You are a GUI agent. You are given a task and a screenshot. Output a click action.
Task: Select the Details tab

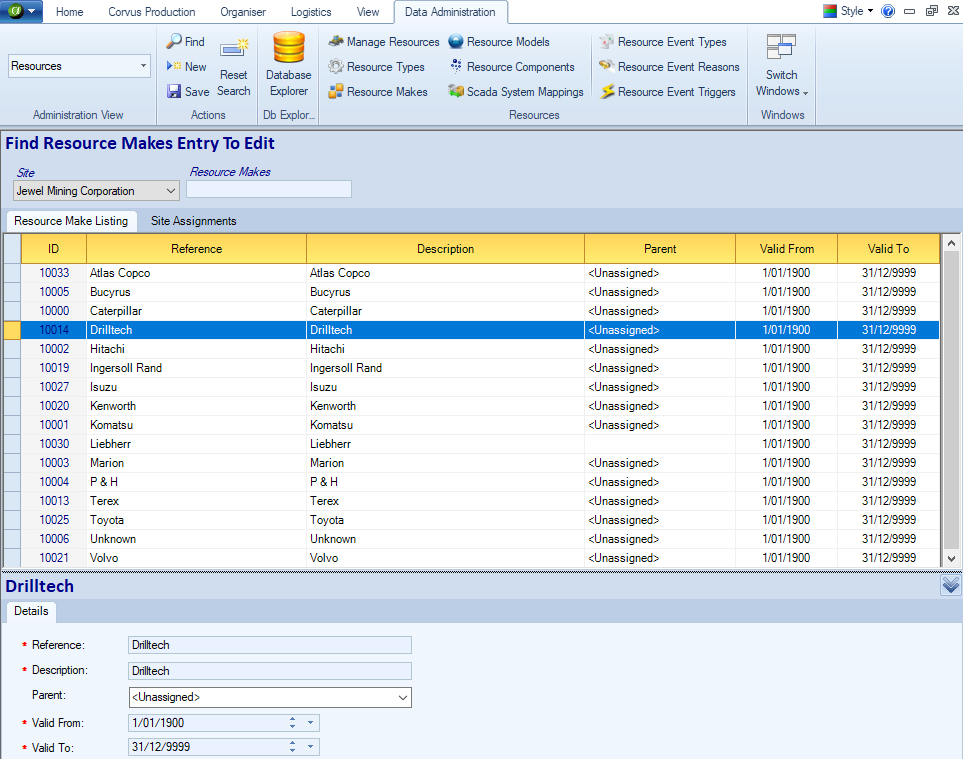(31, 611)
